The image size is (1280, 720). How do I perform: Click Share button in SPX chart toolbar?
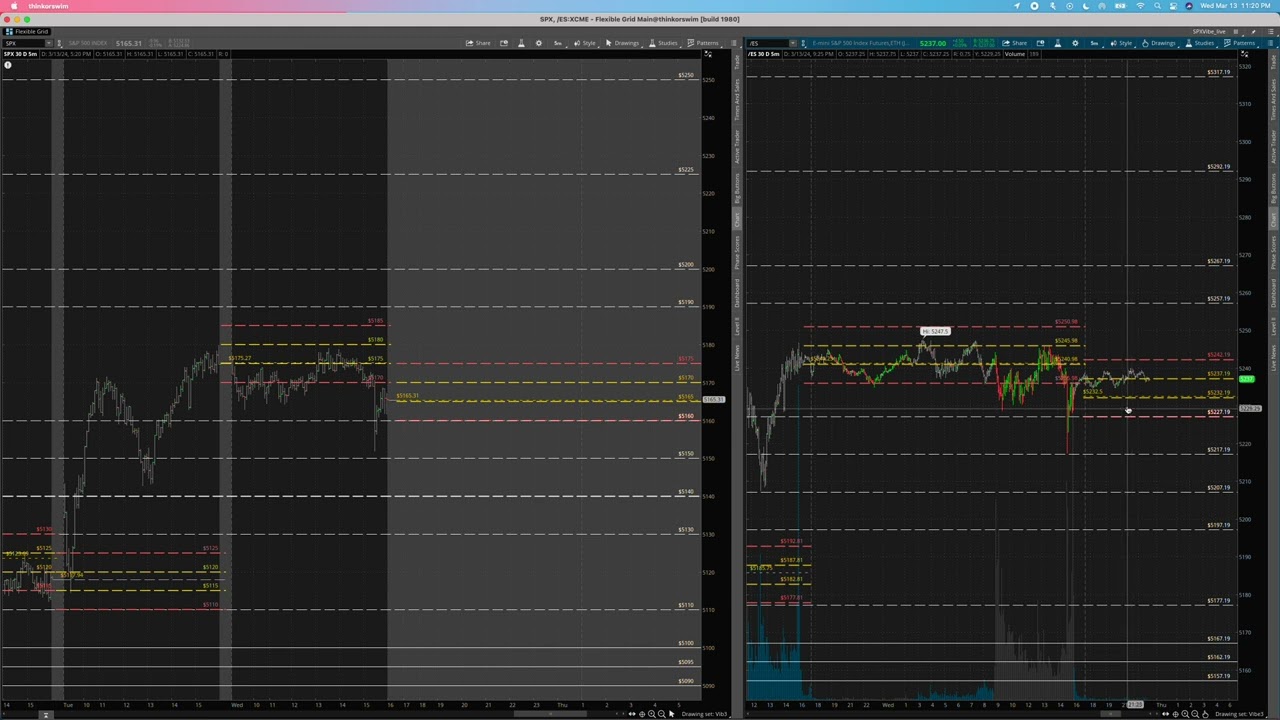pos(478,43)
